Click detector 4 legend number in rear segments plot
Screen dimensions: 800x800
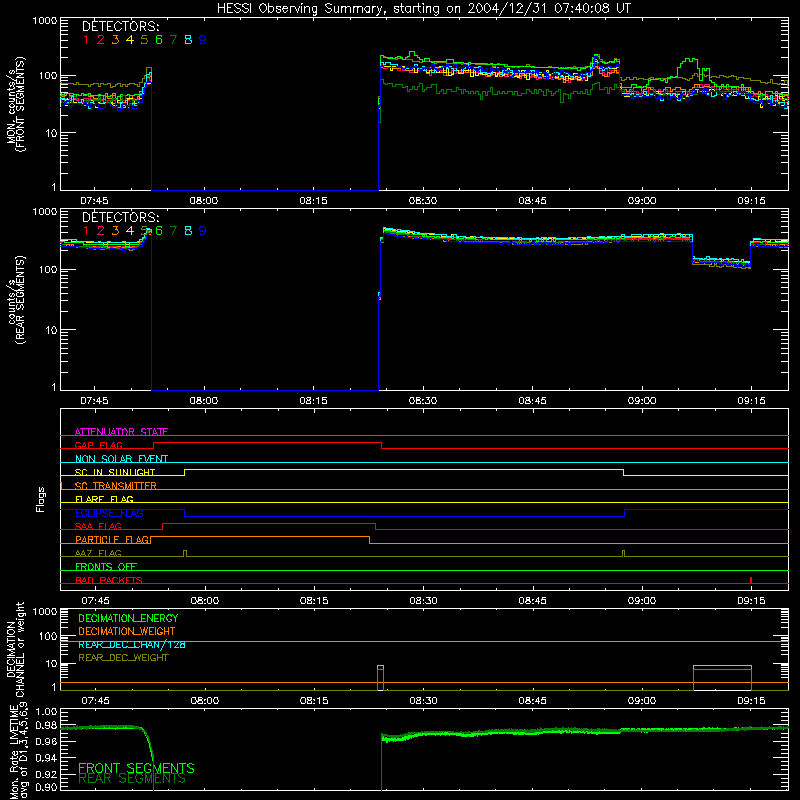click(x=130, y=231)
